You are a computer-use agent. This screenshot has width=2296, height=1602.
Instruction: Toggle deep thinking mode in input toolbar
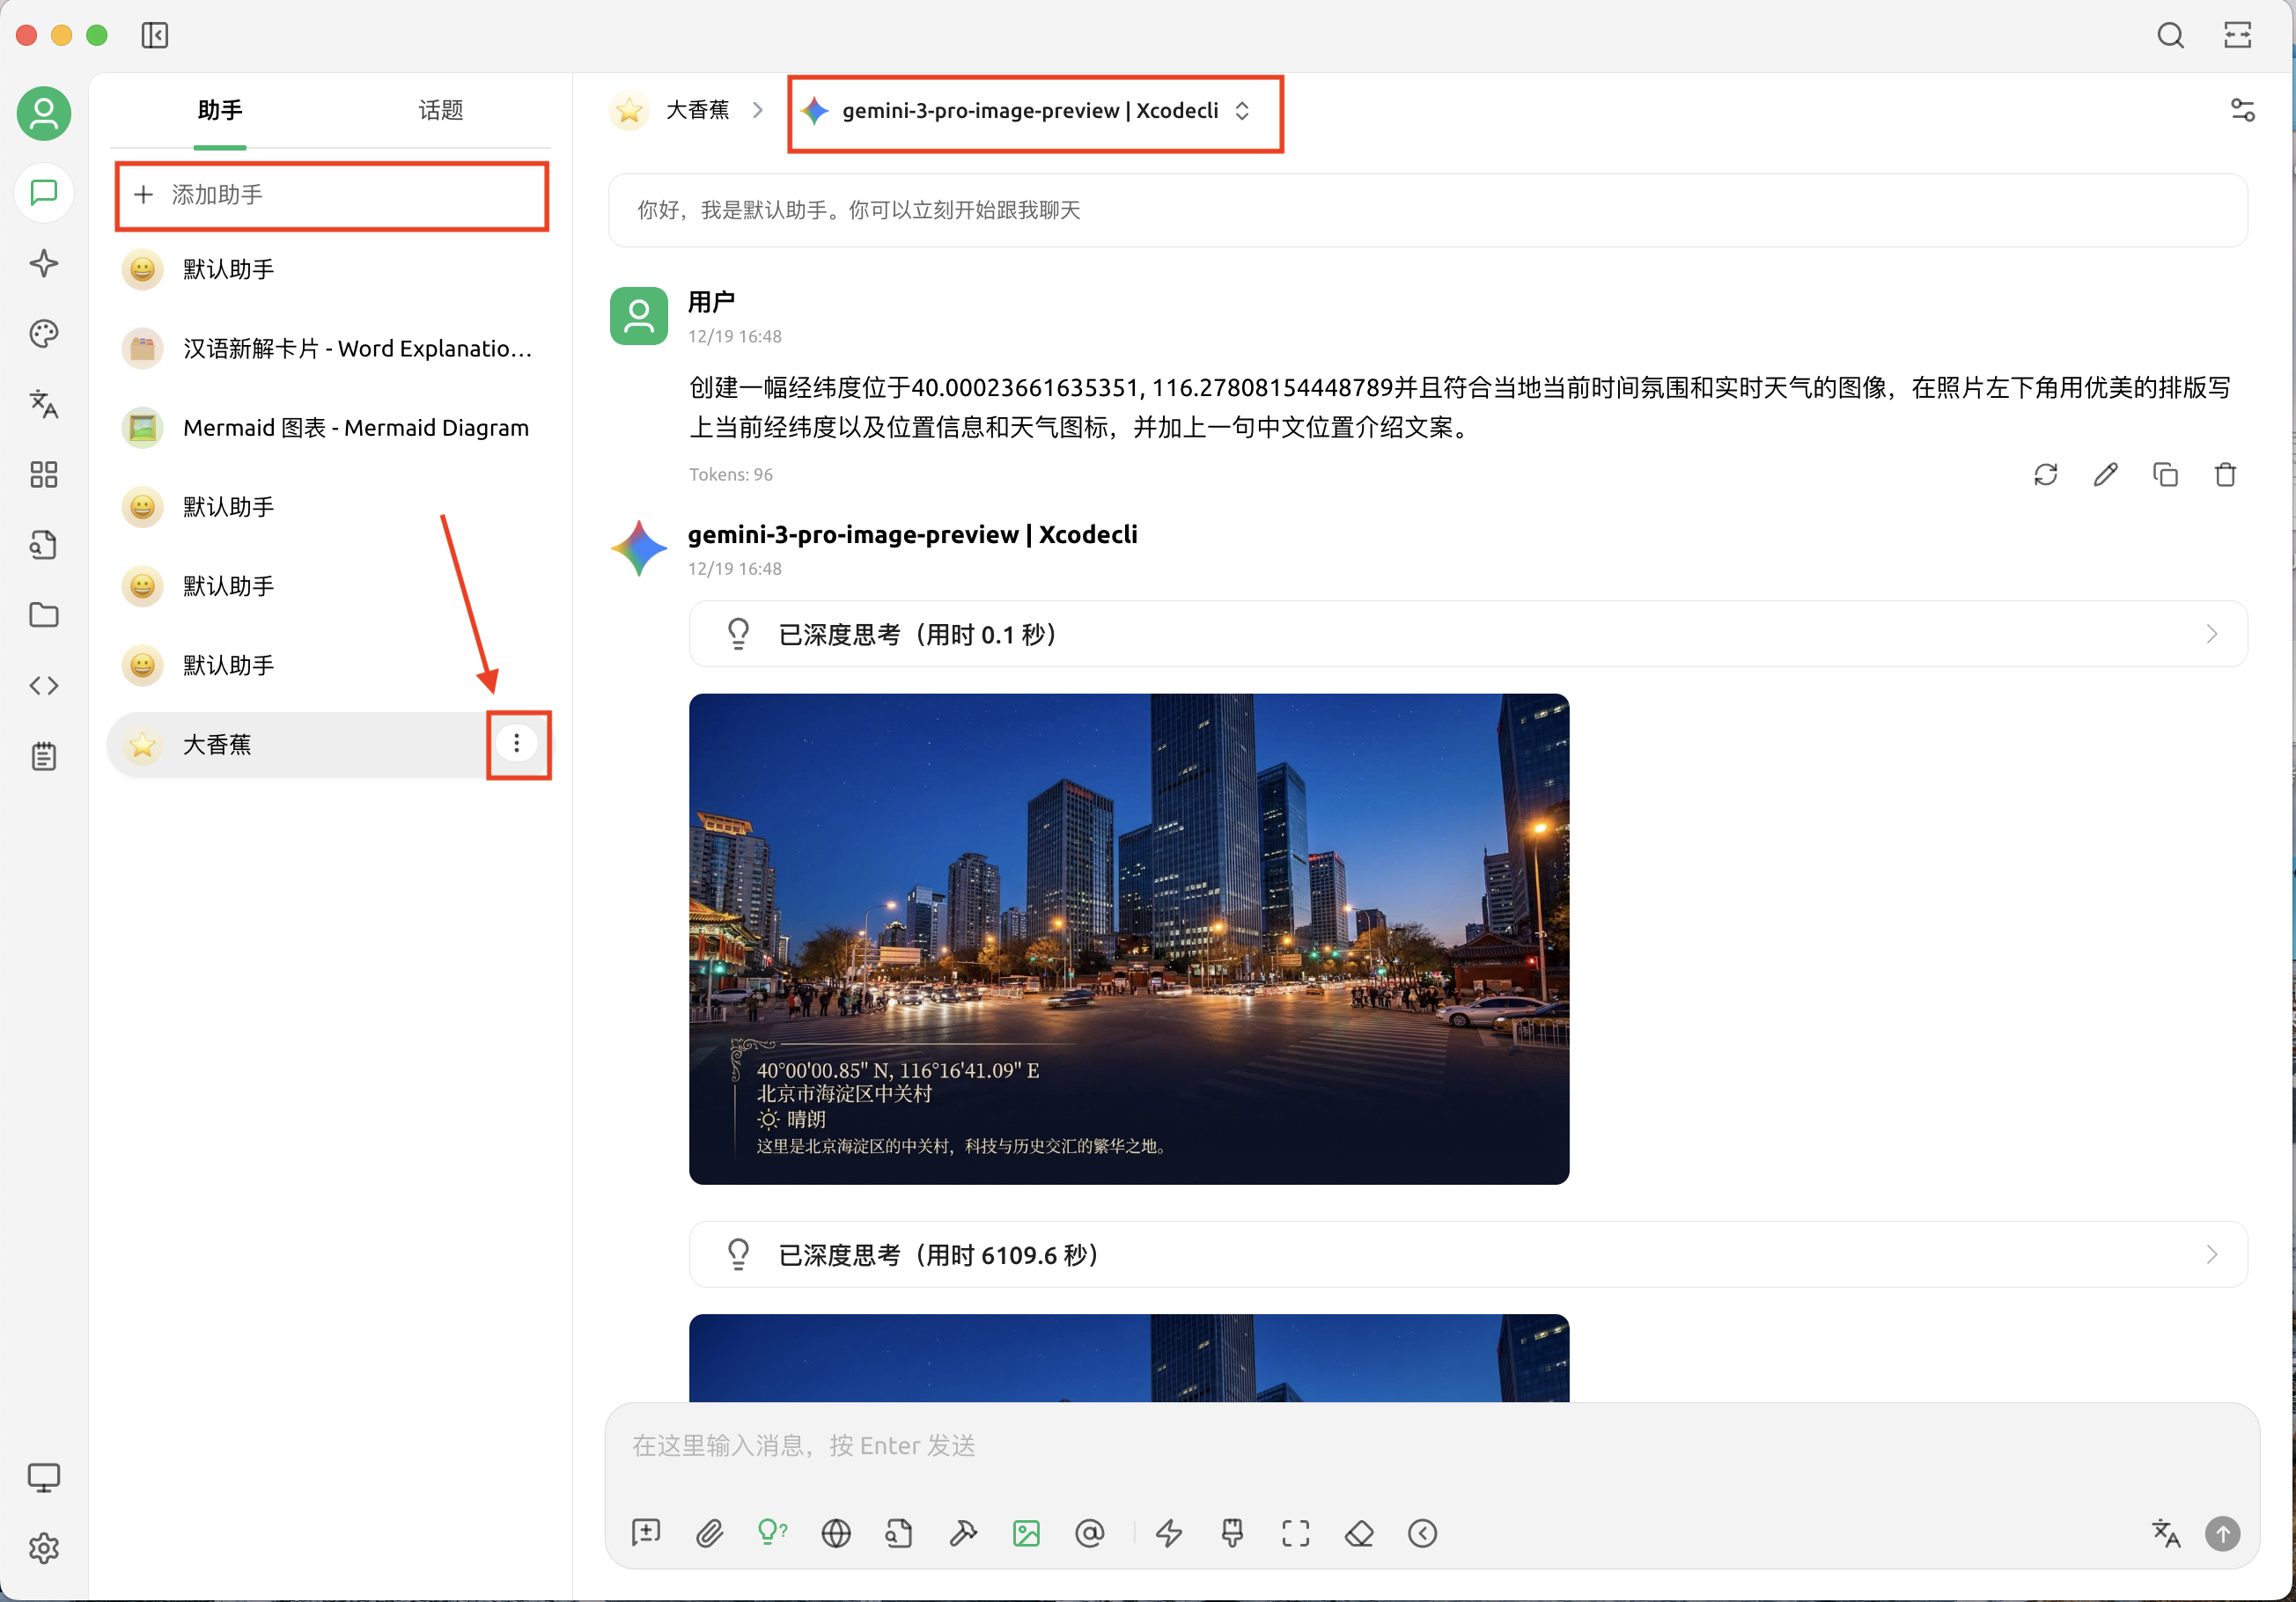(x=771, y=1533)
